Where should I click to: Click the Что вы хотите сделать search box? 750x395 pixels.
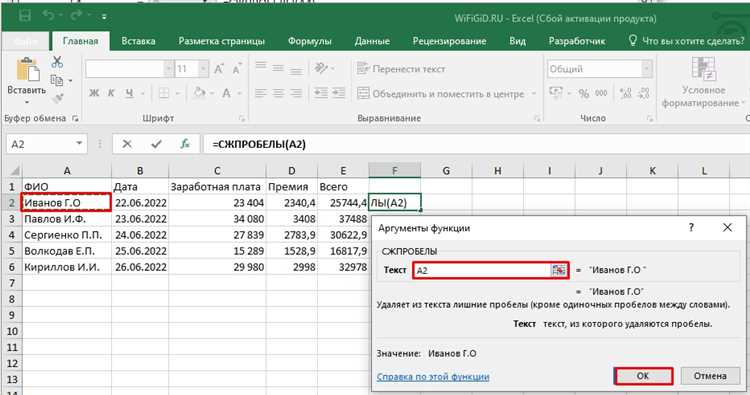687,41
